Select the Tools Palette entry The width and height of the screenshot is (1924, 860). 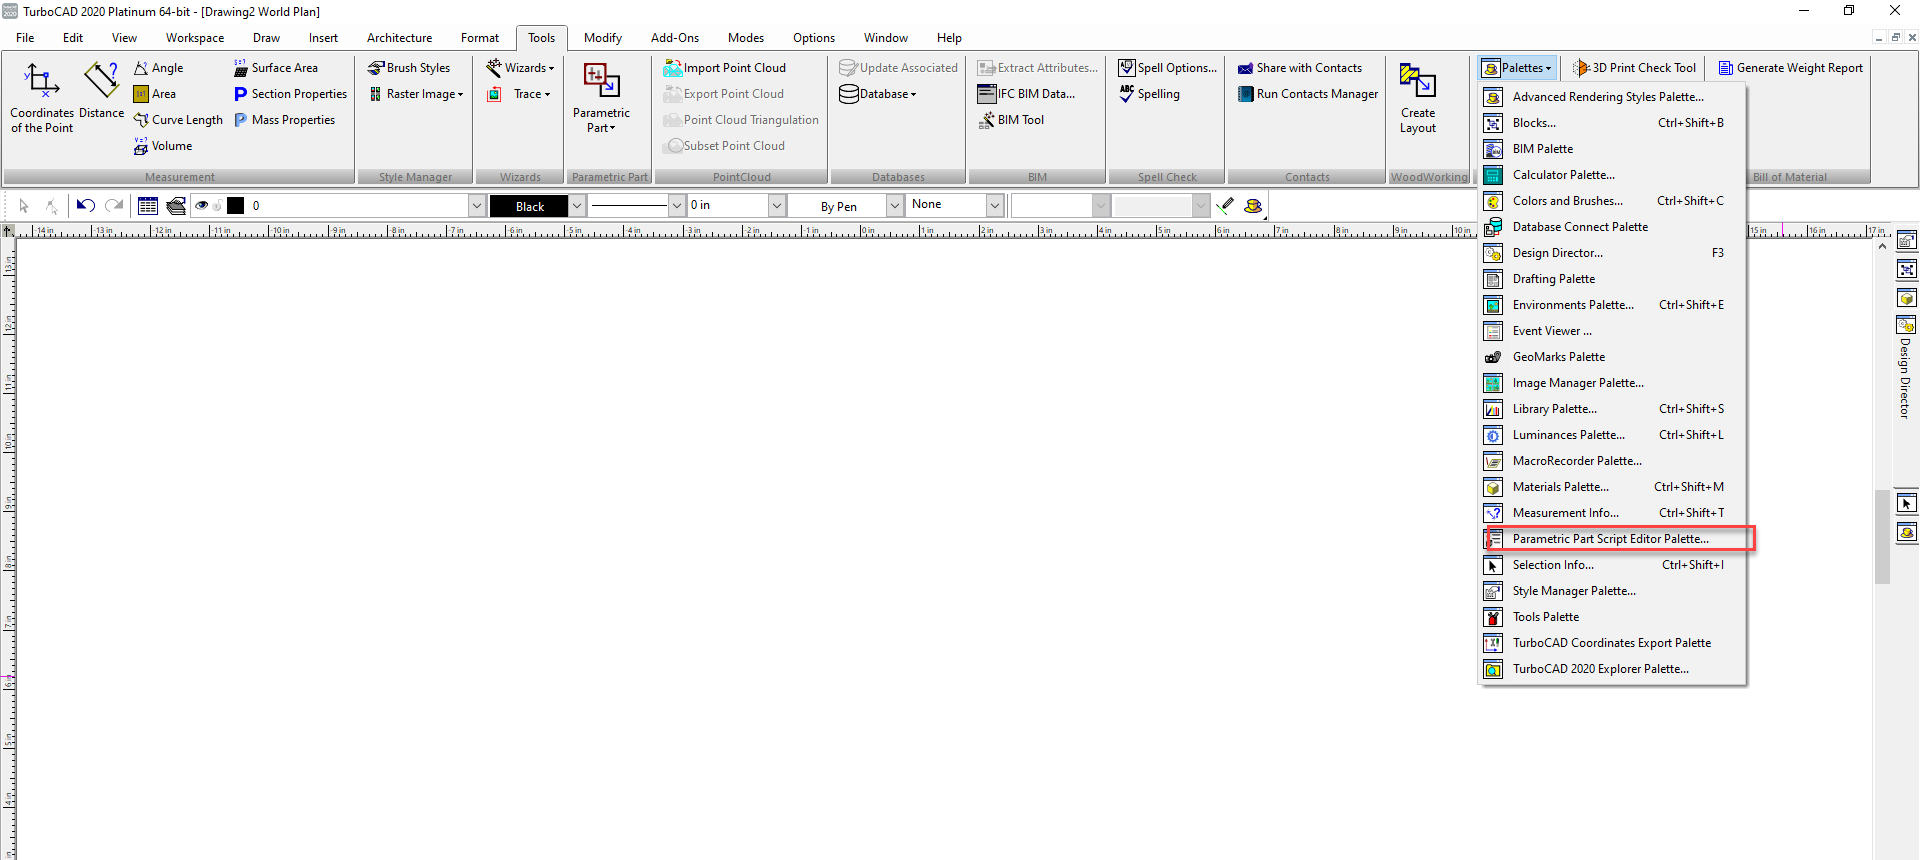coord(1613,617)
